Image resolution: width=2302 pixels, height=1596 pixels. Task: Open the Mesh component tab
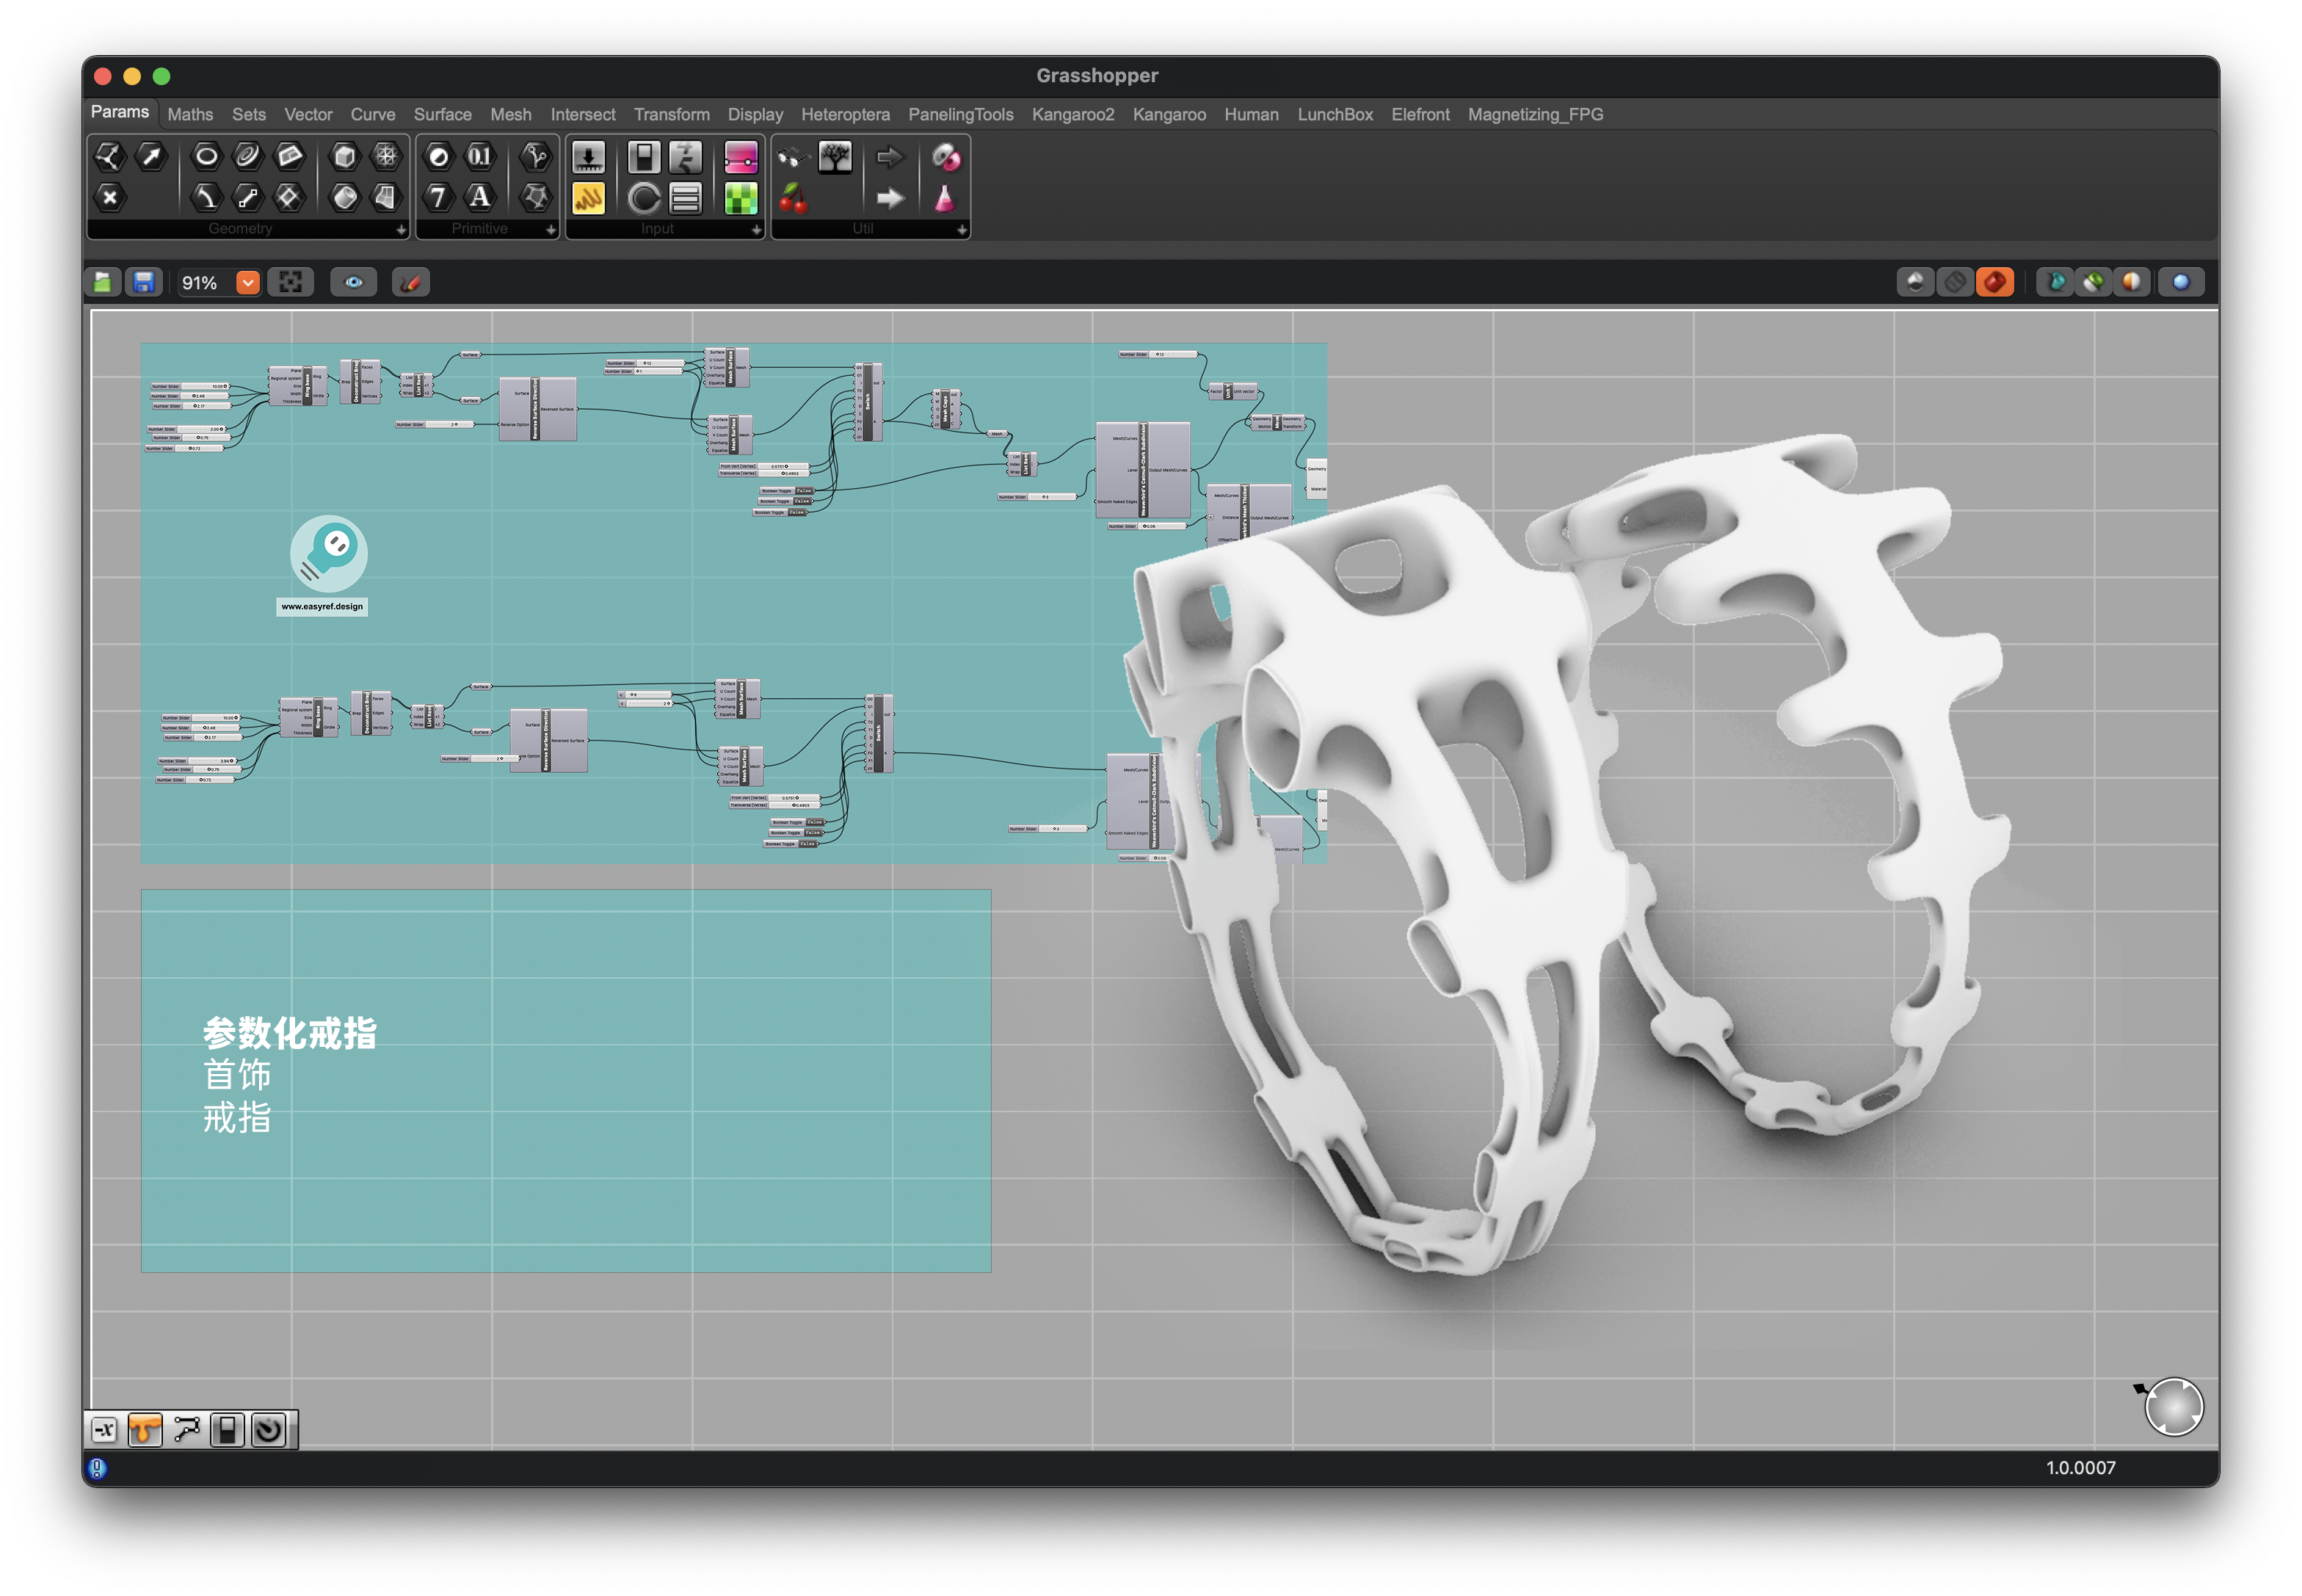[510, 115]
